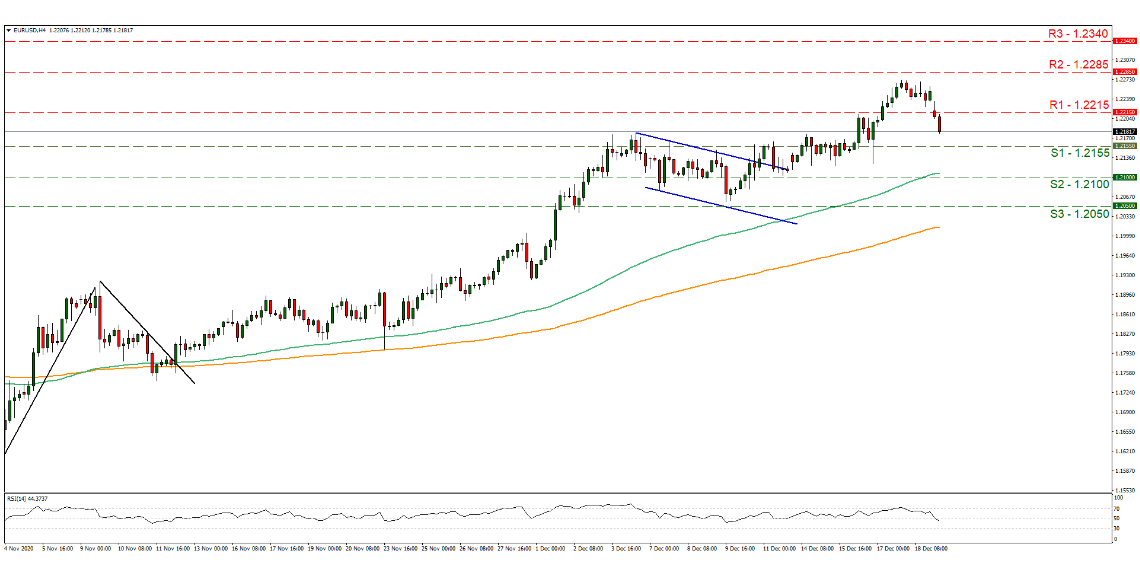Click the S1 - 1.2155 label
This screenshot has height=578, width=1140.
1079,154
